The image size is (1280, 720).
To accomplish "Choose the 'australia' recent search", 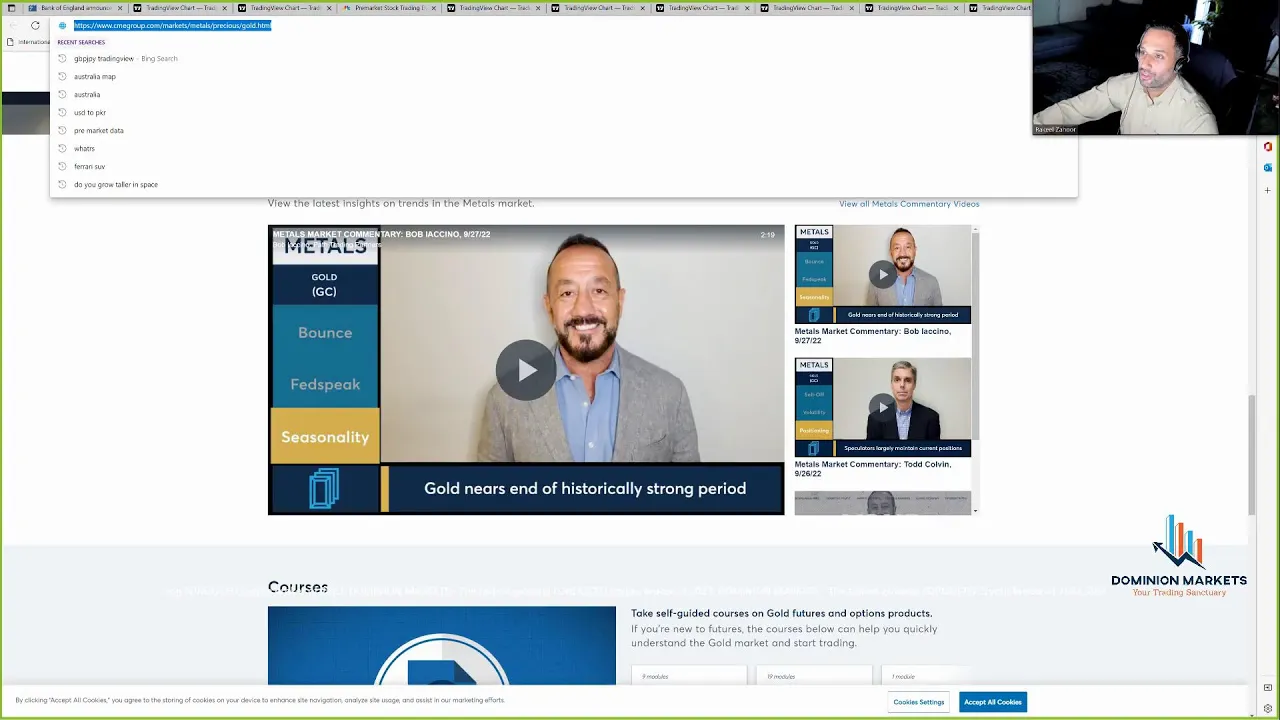I will click(563, 94).
